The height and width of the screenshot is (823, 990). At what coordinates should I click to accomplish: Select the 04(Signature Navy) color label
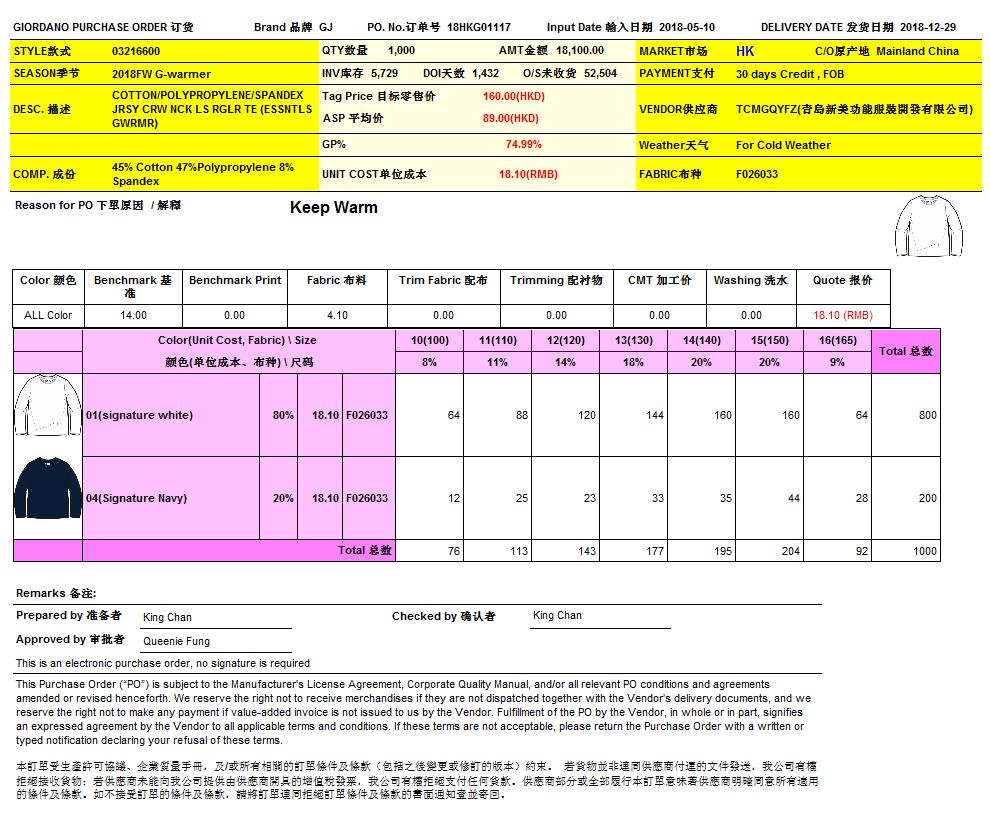135,498
